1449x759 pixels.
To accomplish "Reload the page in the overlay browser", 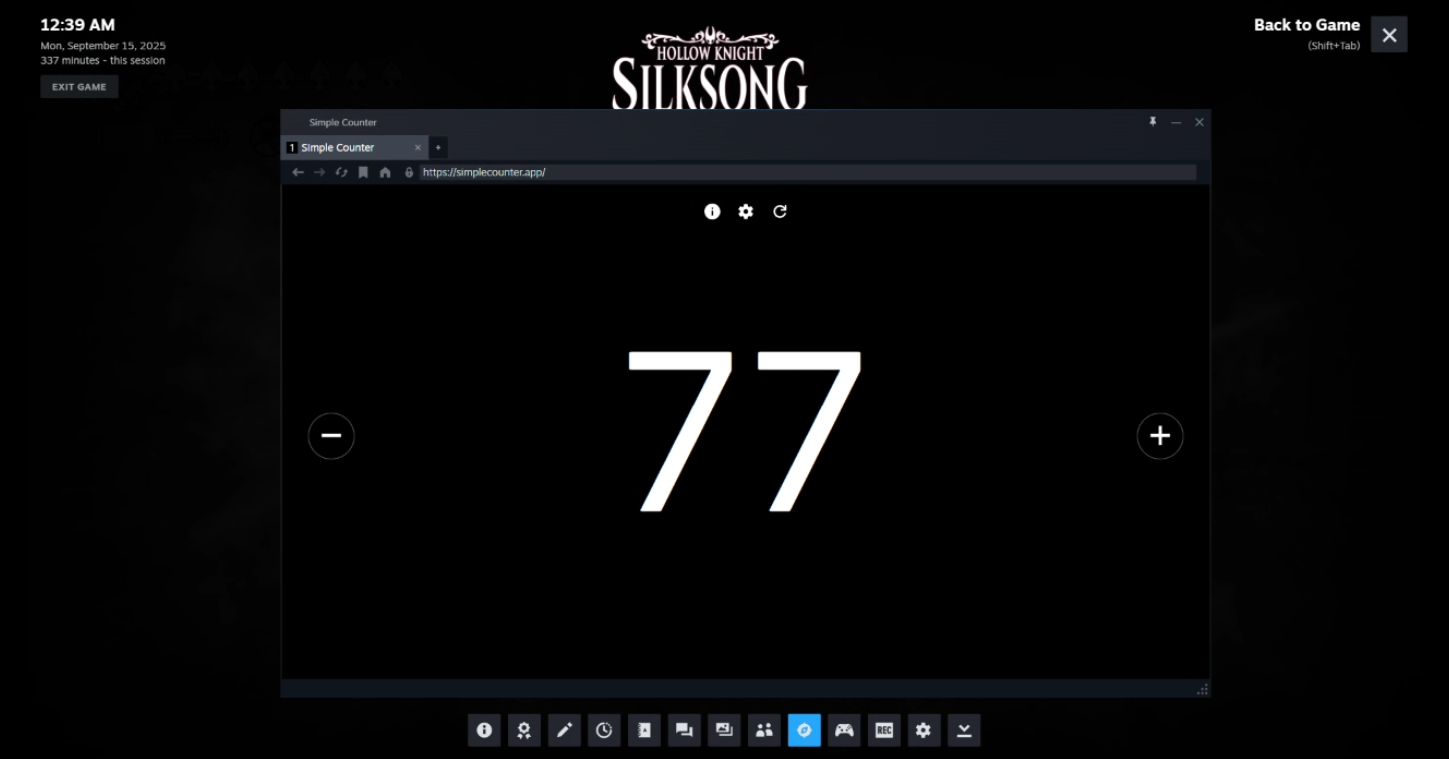I will [x=341, y=173].
